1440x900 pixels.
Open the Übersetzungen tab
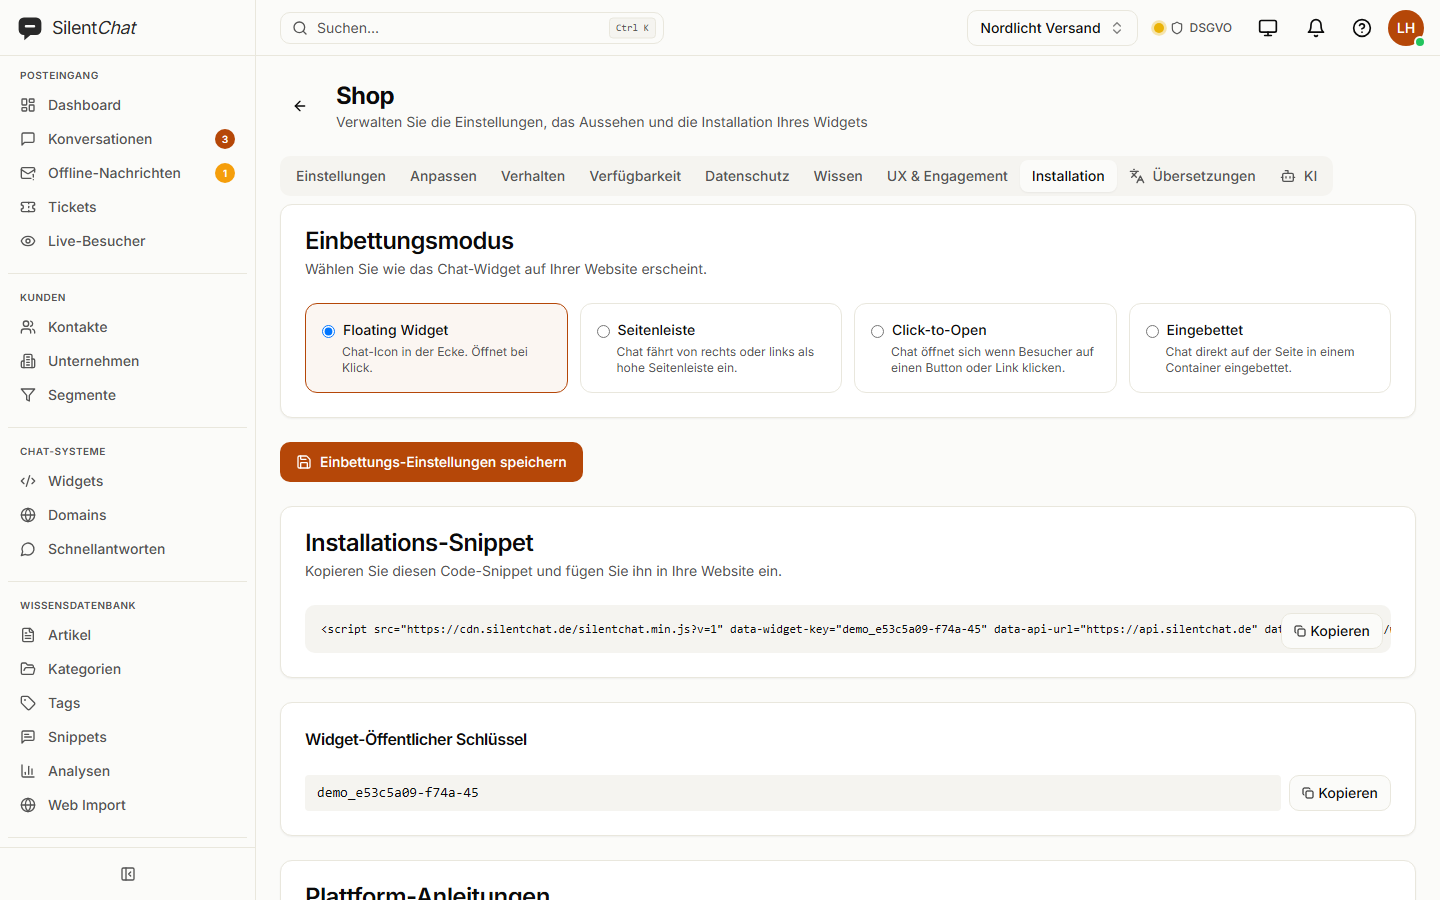point(1192,176)
